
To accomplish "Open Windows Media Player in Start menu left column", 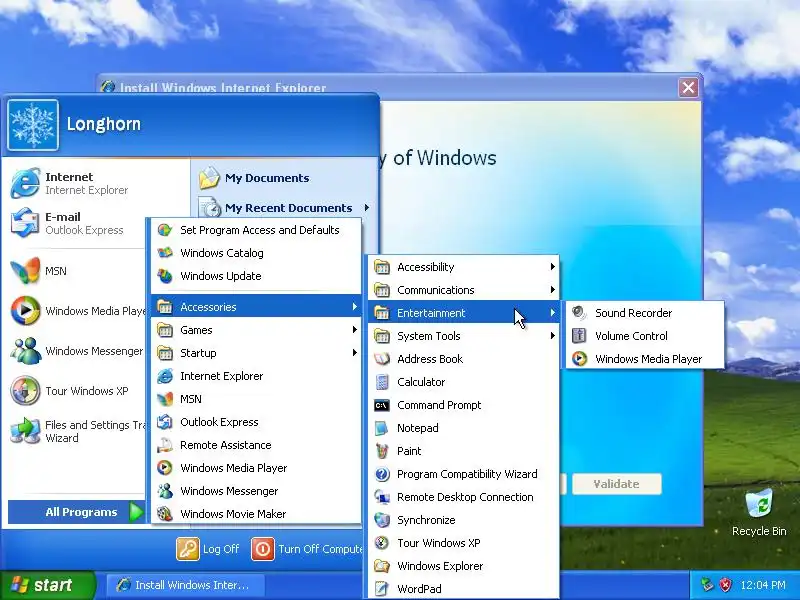I will [x=77, y=311].
